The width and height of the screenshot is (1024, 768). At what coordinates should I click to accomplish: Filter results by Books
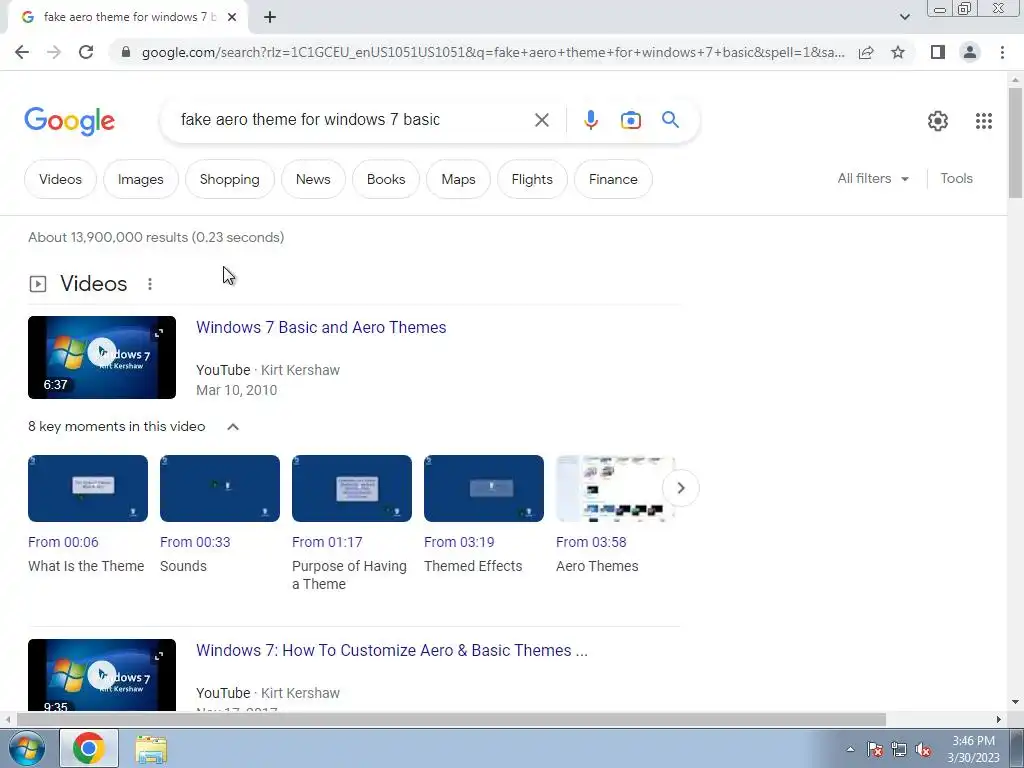386,179
